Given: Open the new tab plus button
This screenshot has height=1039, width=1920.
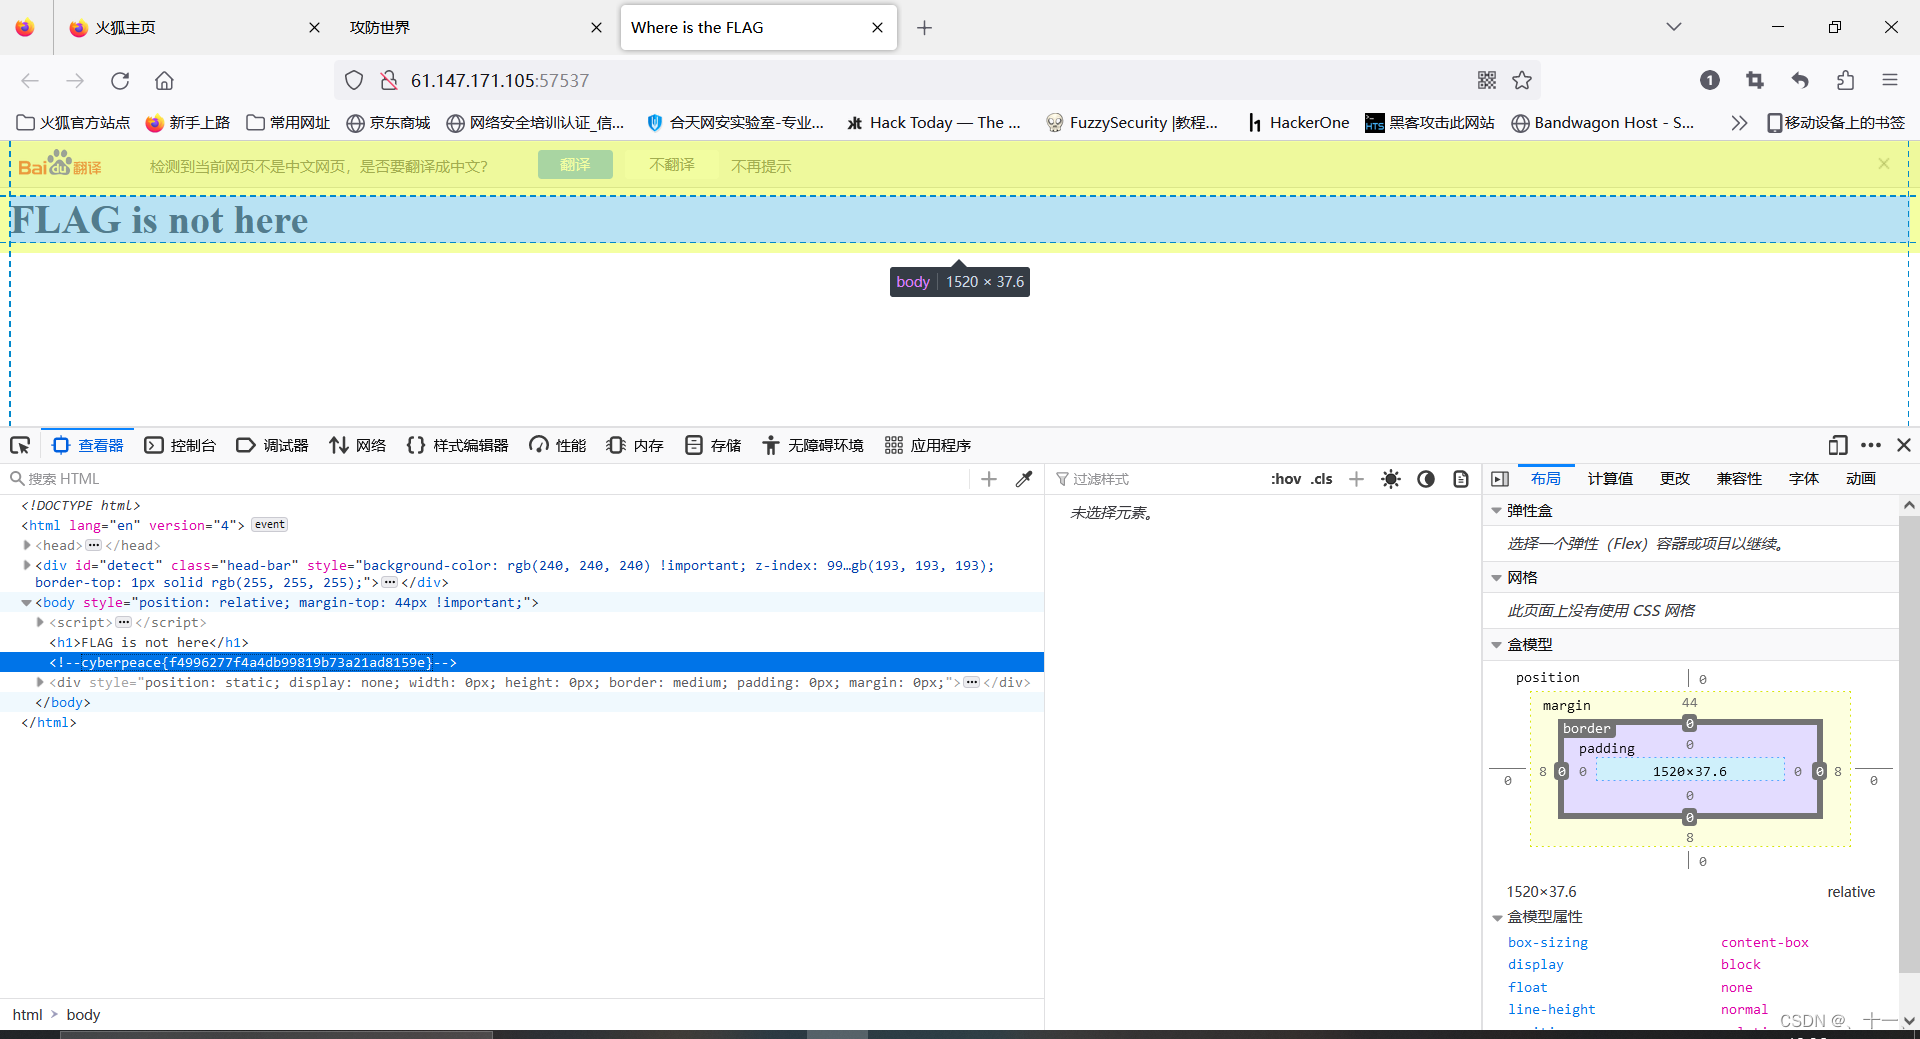Looking at the screenshot, I should pos(924,28).
